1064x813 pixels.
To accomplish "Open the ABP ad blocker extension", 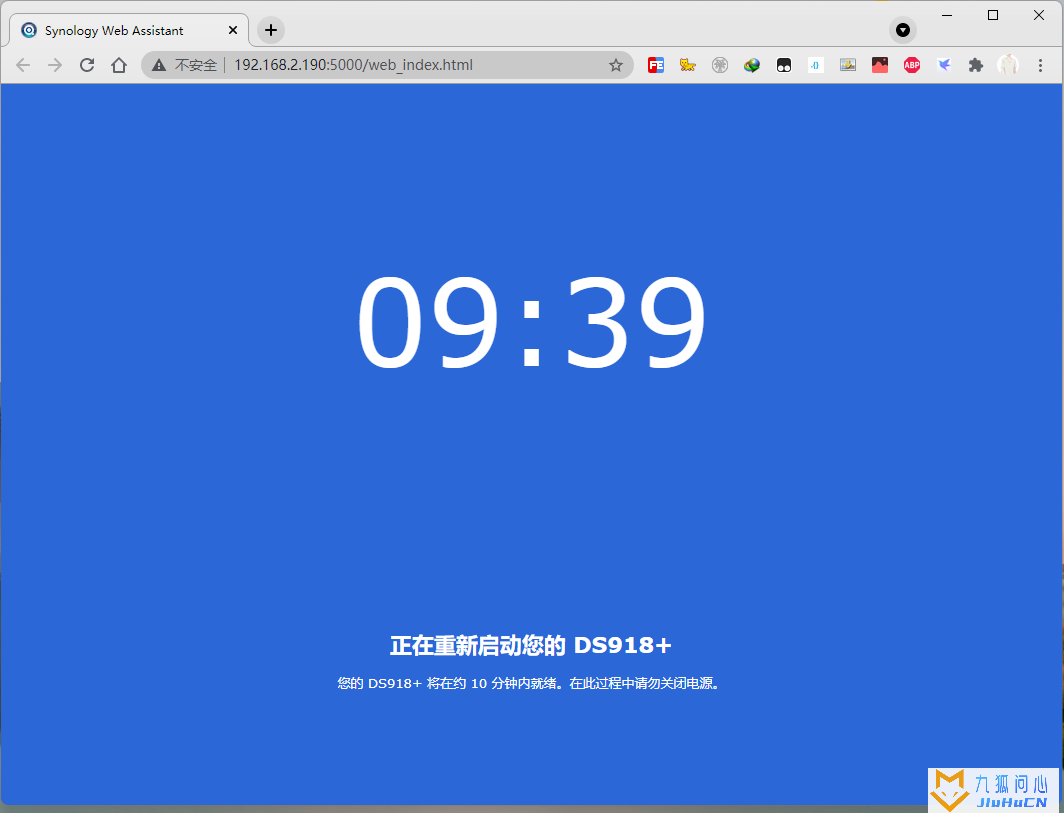I will pos(911,65).
